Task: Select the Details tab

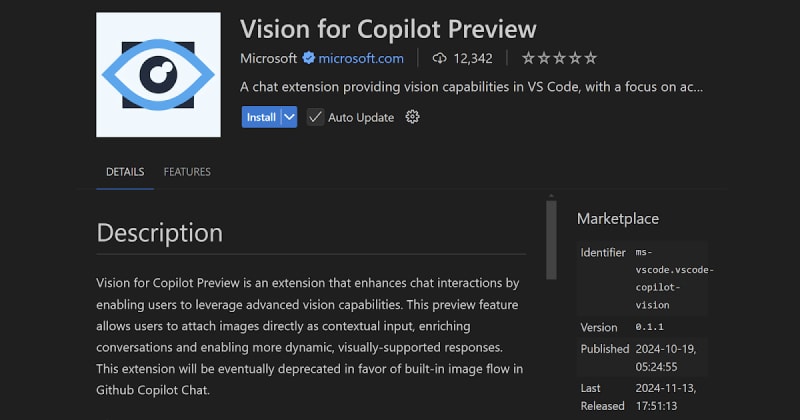Action: coord(125,172)
